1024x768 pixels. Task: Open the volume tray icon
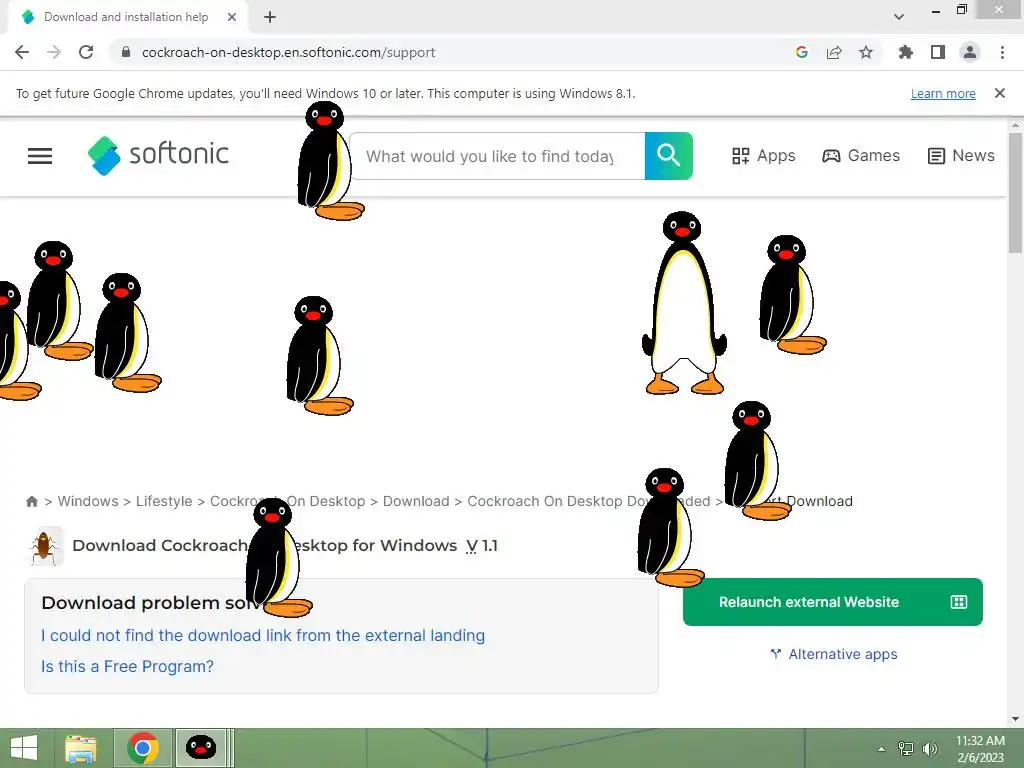929,748
